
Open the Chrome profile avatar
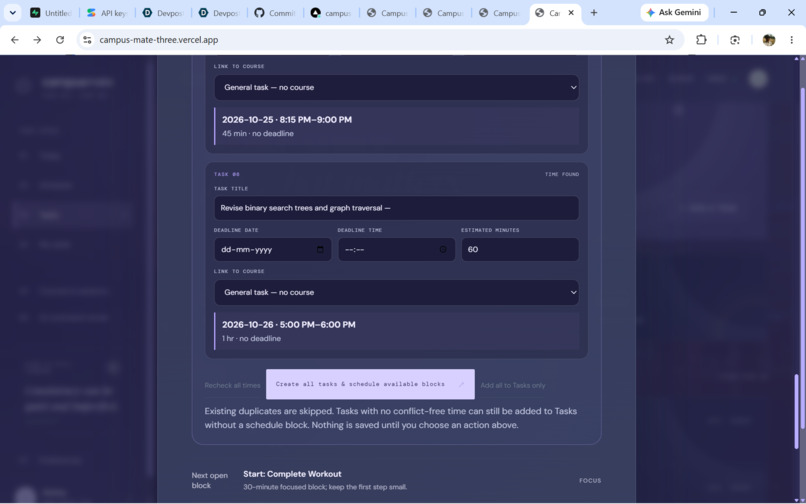tap(769, 40)
